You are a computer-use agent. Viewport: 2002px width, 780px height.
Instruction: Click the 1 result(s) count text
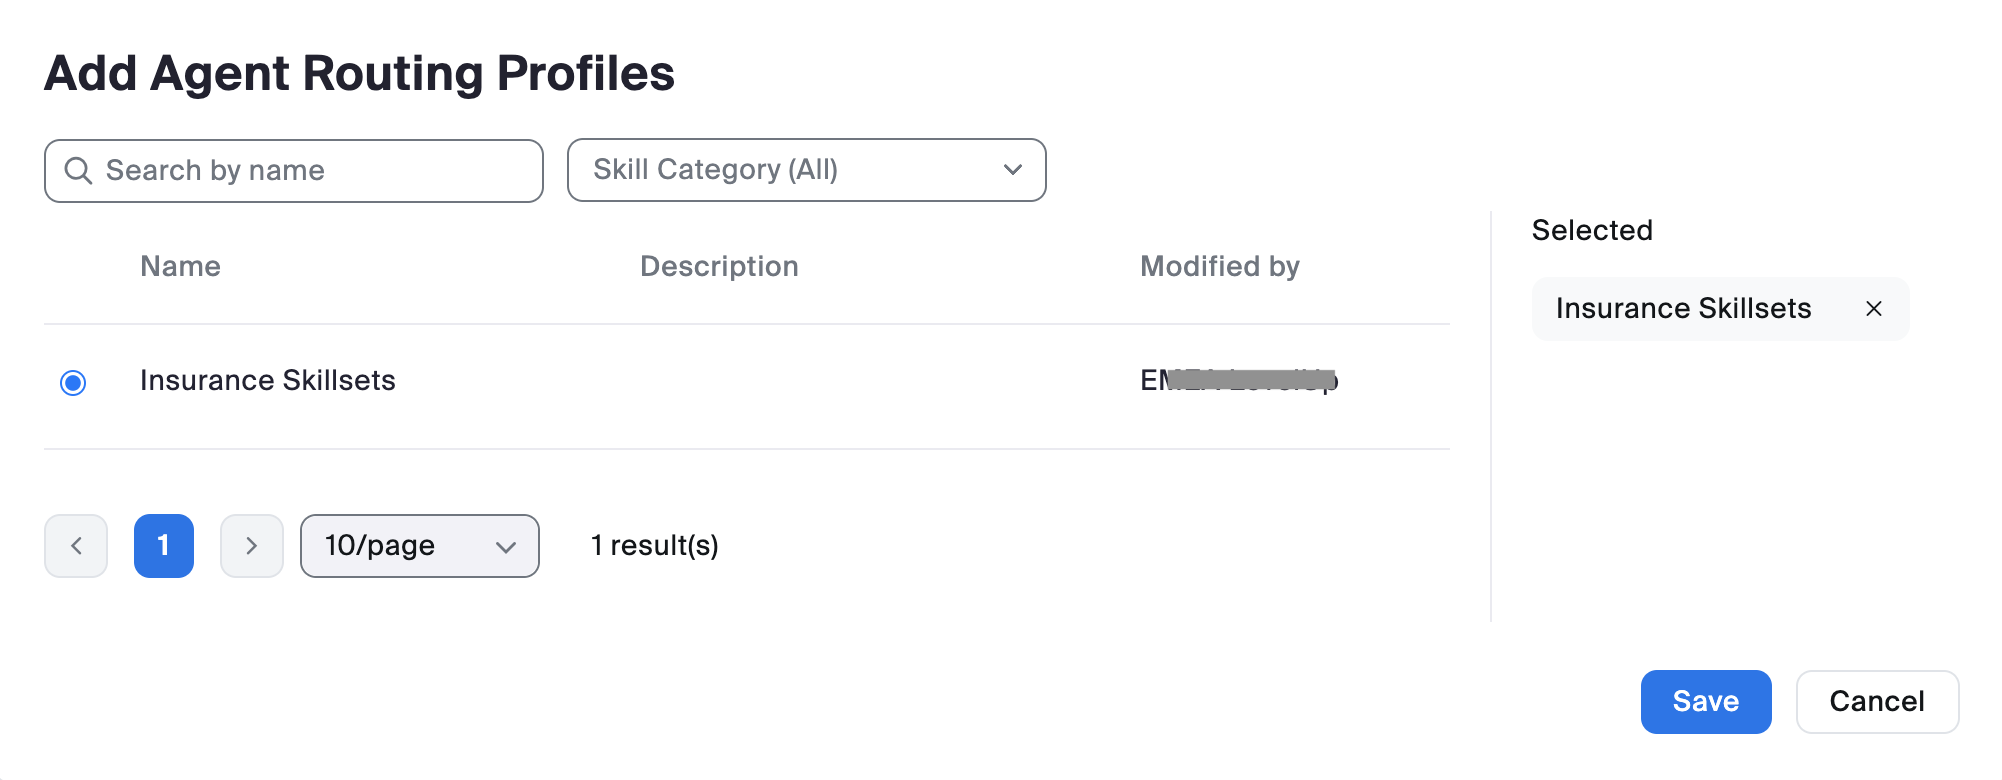click(x=654, y=546)
